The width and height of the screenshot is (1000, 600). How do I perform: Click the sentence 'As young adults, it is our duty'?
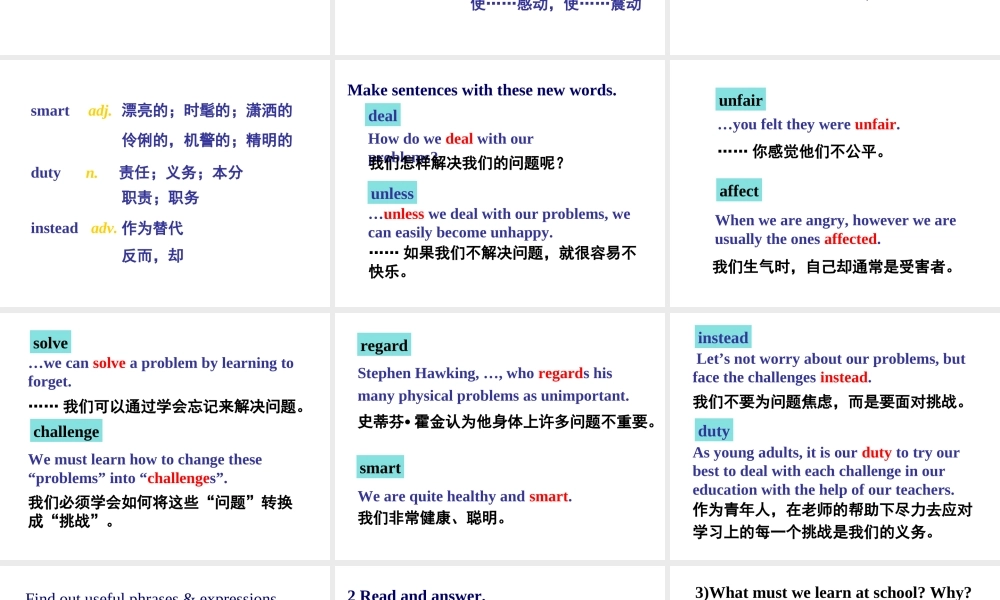point(826,452)
